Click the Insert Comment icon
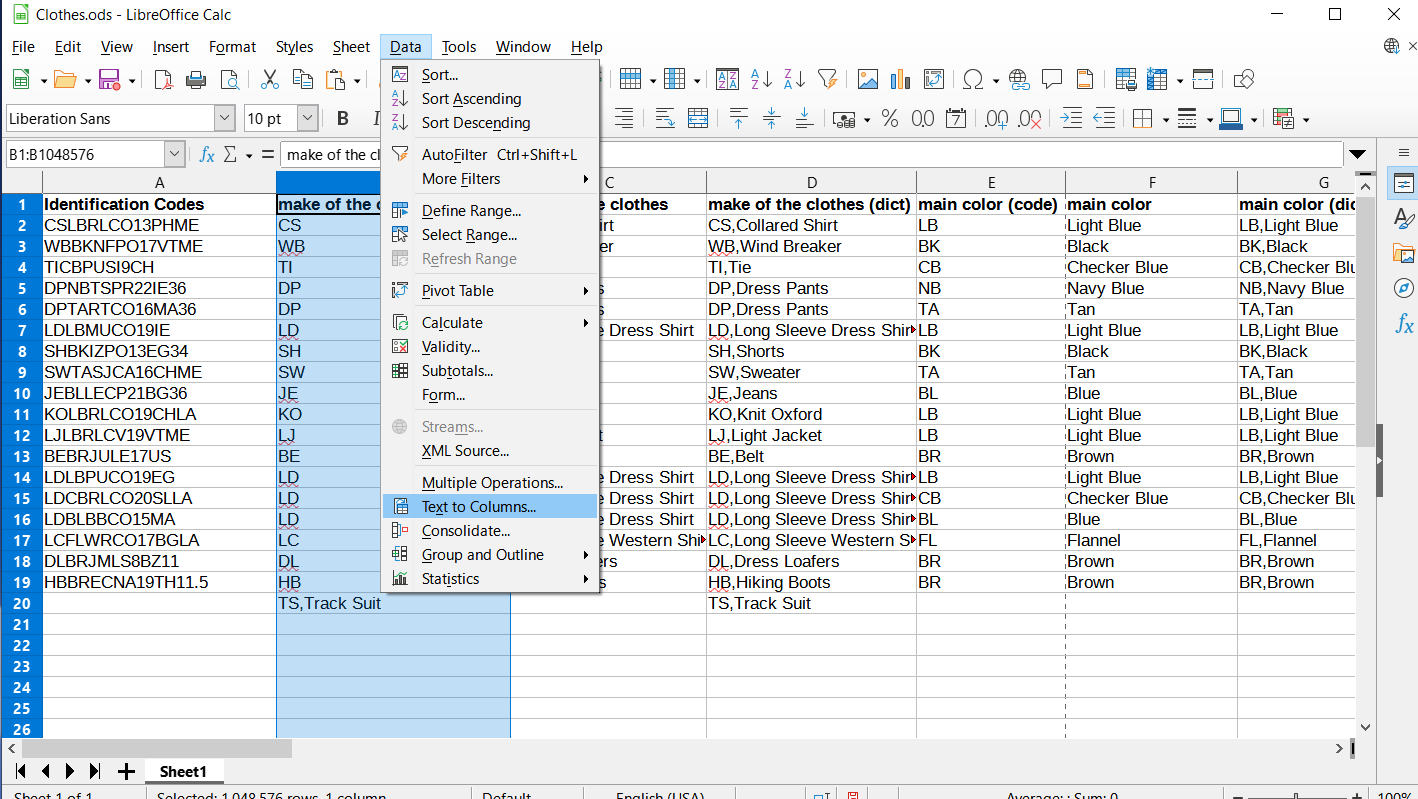Viewport: 1418px width, 799px height. tap(1052, 80)
